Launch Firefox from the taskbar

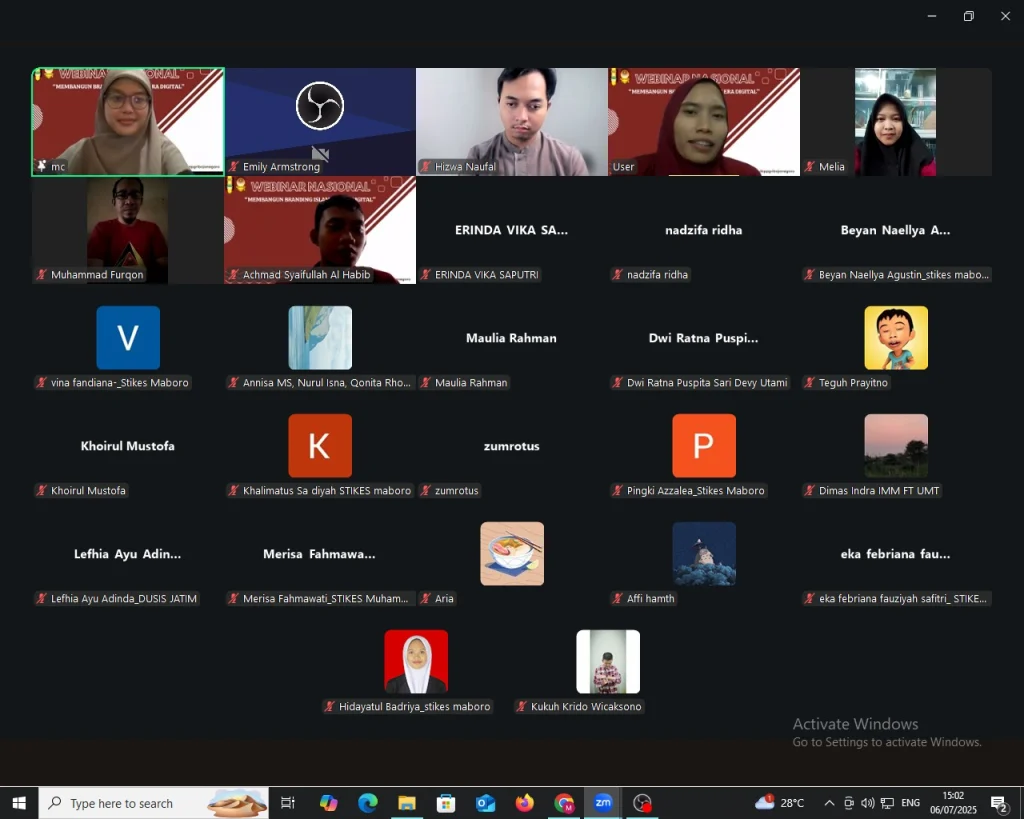coord(524,802)
